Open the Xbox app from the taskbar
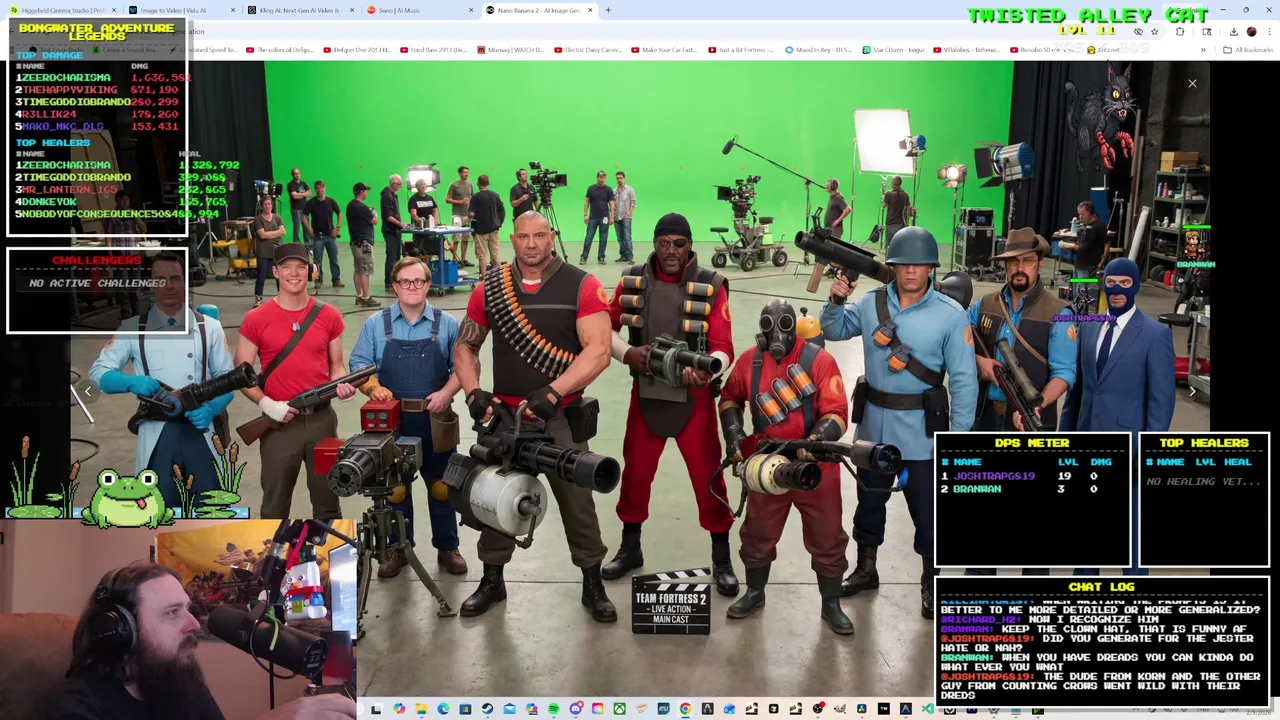Image resolution: width=1280 pixels, height=720 pixels. coord(619,709)
